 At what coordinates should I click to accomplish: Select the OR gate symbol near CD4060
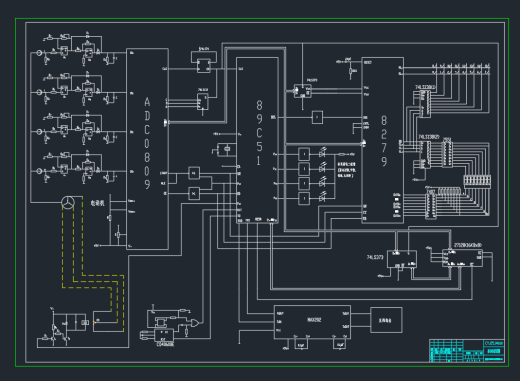click(195, 323)
